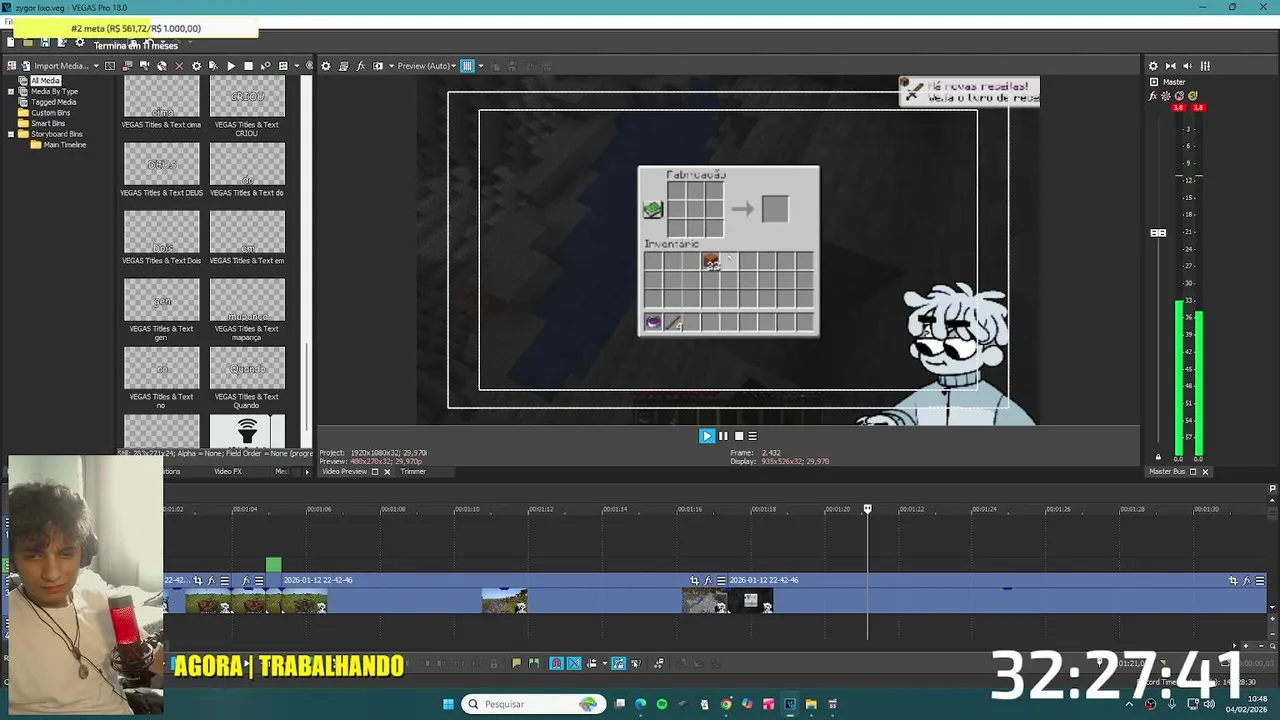Image resolution: width=1280 pixels, height=720 pixels.
Task: Open Spotify from the taskbar
Action: 661,704
